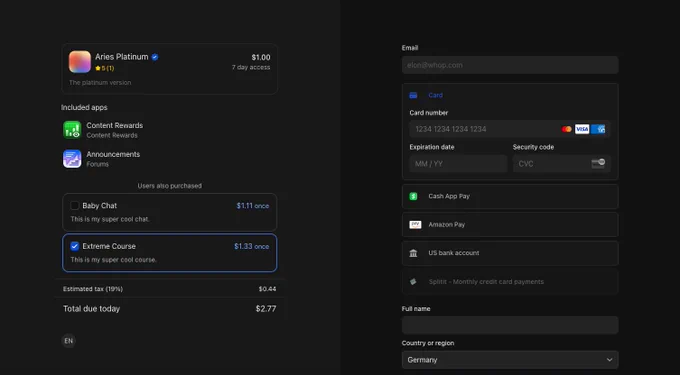
Task: Click the Amazon Pay logo icon
Action: (x=415, y=225)
